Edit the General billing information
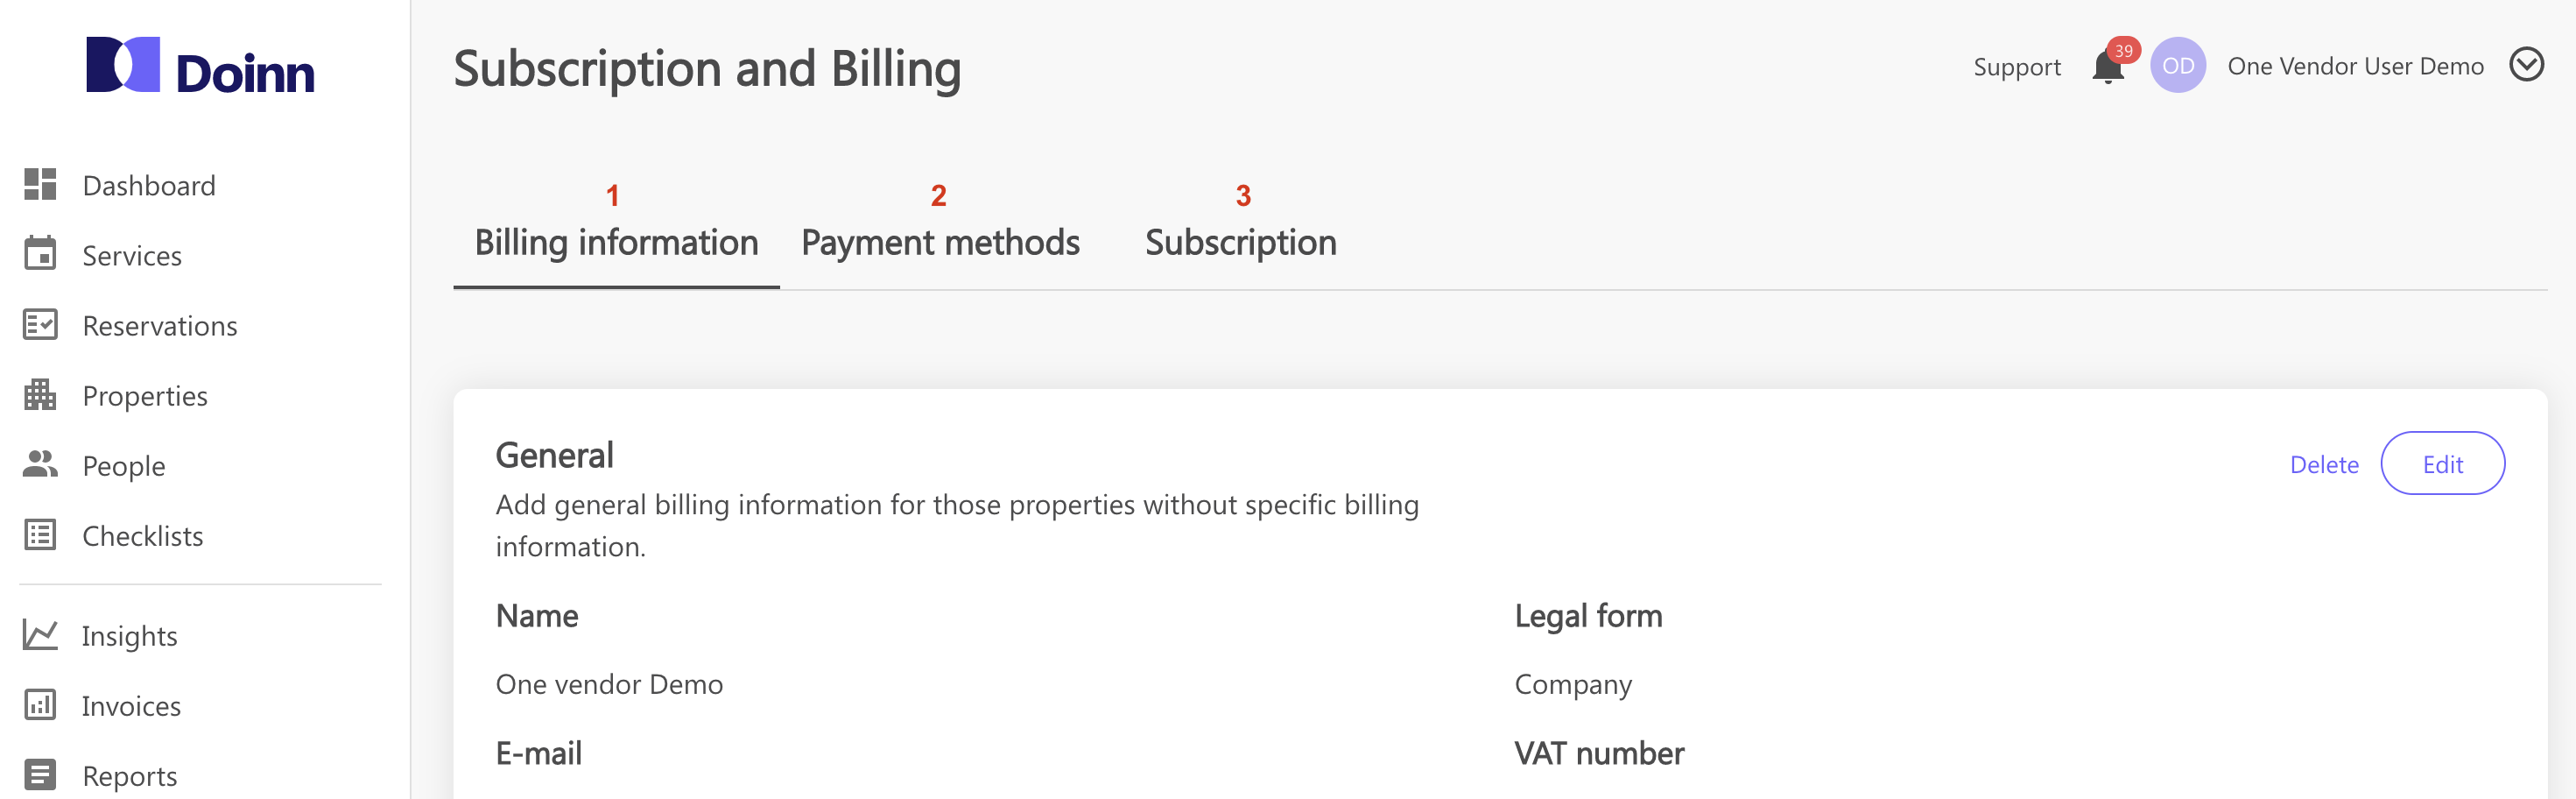 2442,464
